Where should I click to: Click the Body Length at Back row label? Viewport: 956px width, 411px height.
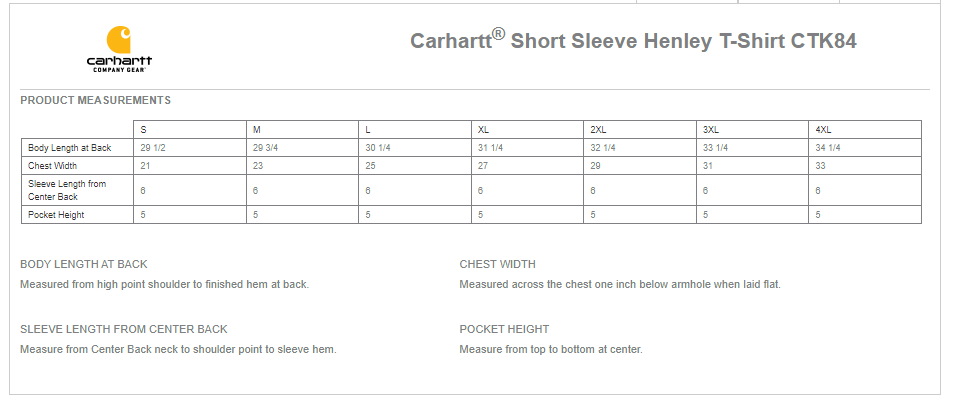70,148
